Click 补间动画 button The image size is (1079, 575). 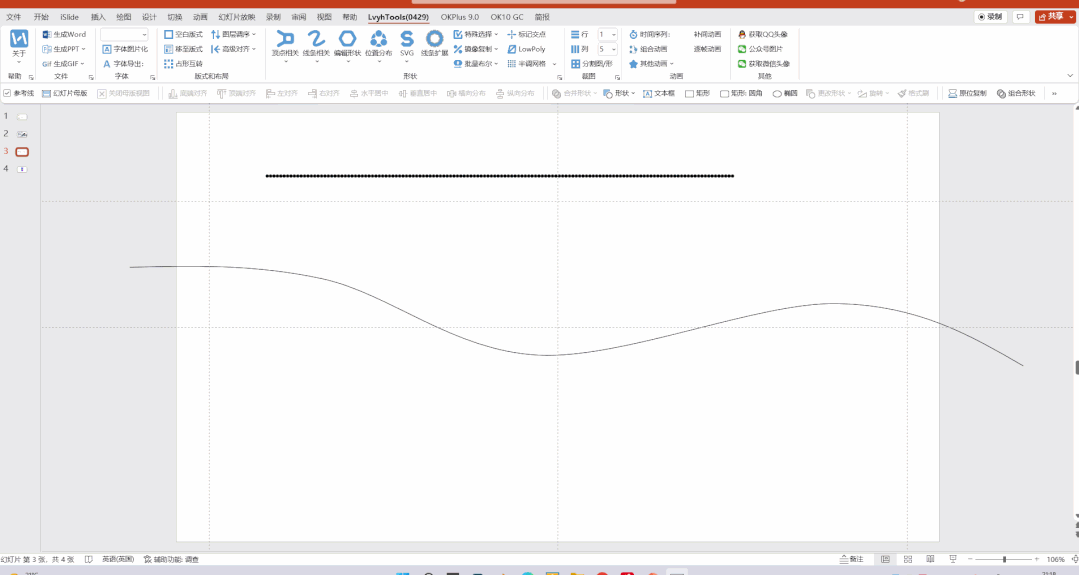[x=707, y=34]
